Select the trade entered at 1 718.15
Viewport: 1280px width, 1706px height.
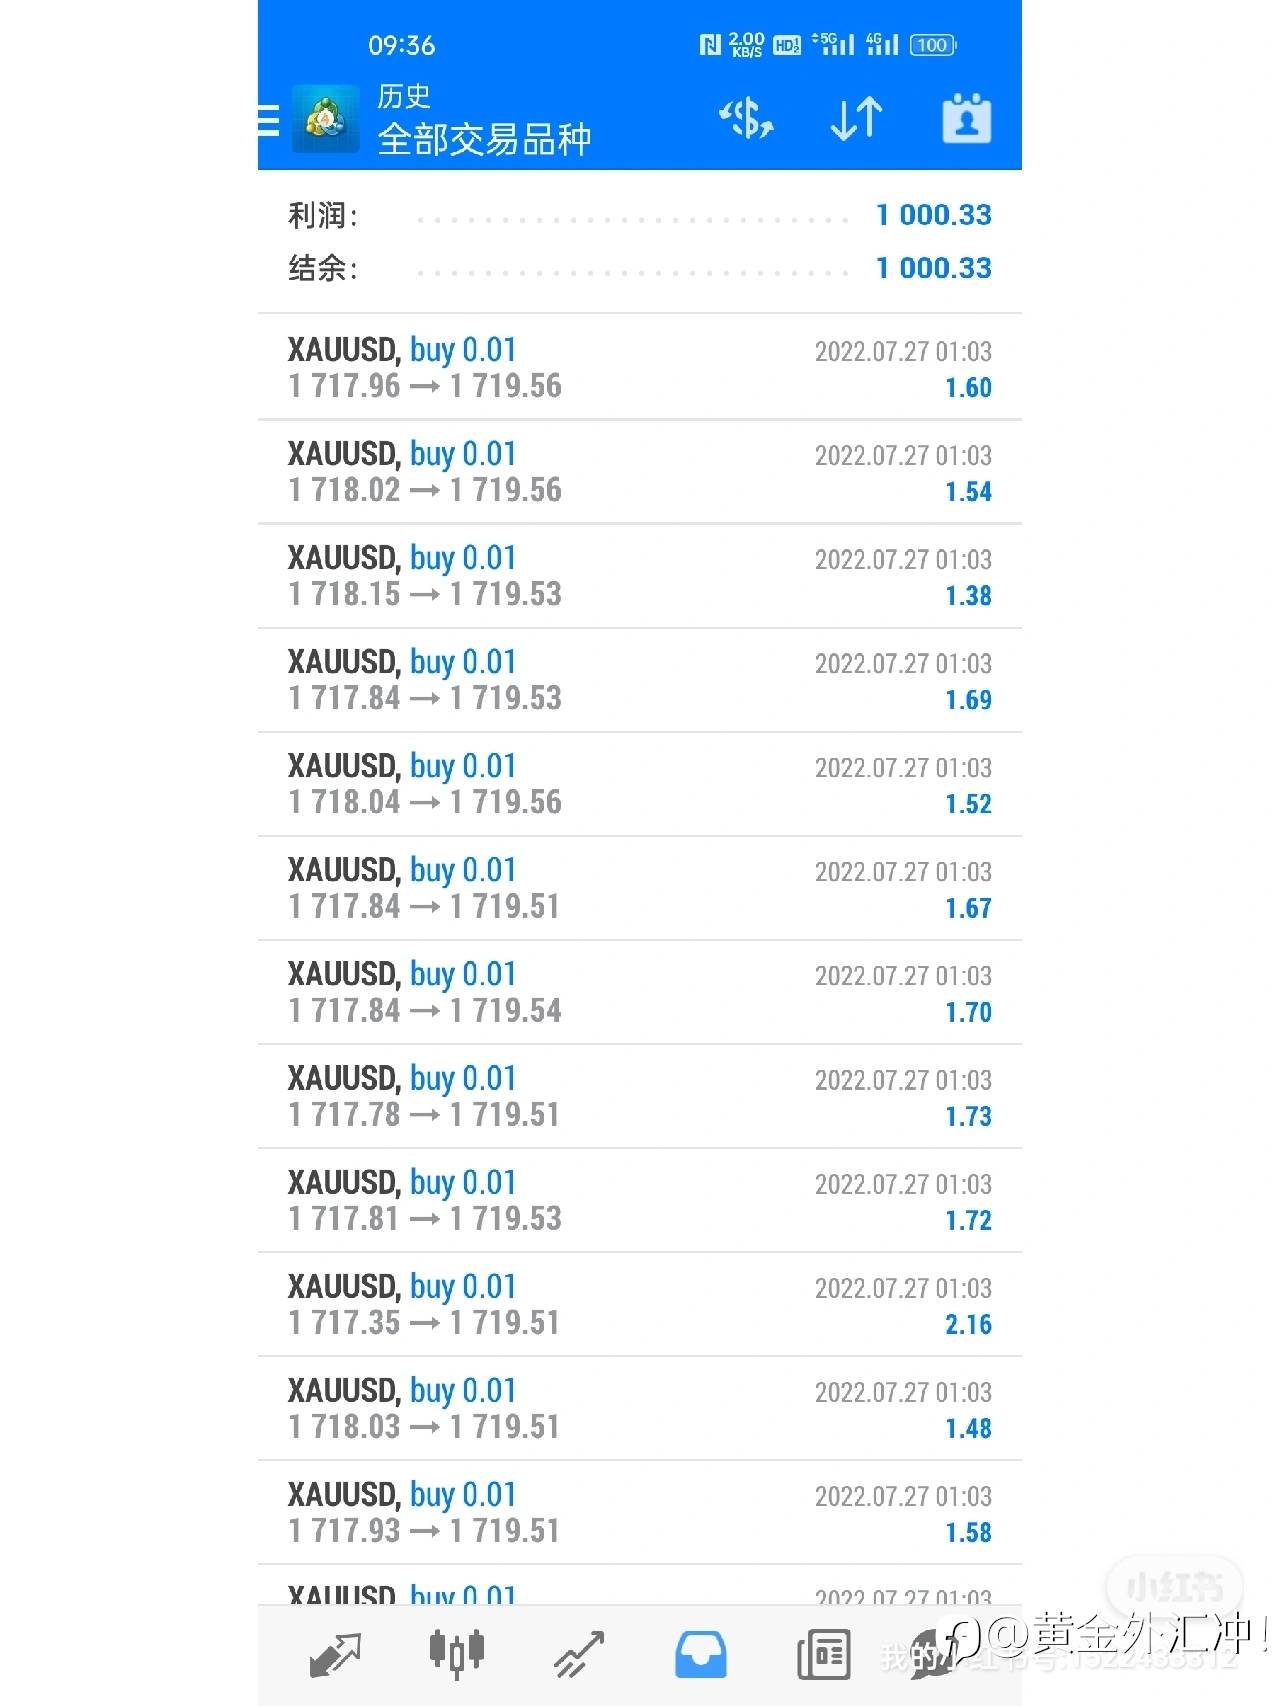click(640, 576)
